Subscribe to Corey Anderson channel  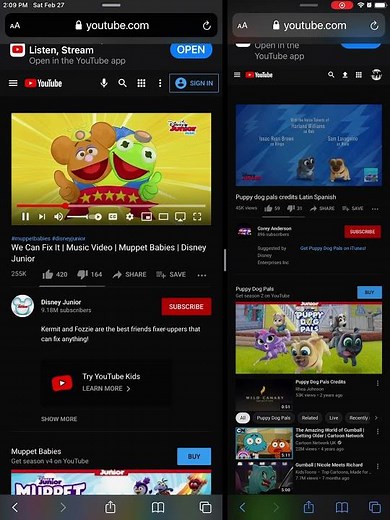point(363,231)
